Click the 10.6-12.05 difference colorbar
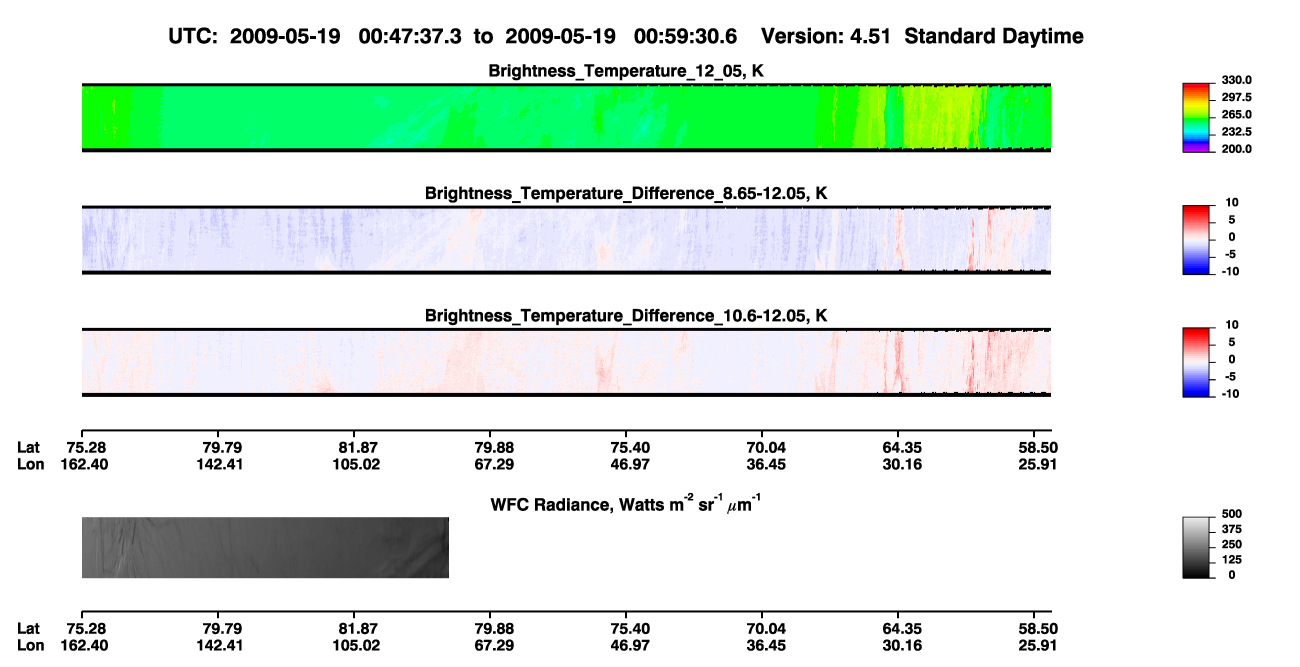The image size is (1300, 667). [1197, 360]
